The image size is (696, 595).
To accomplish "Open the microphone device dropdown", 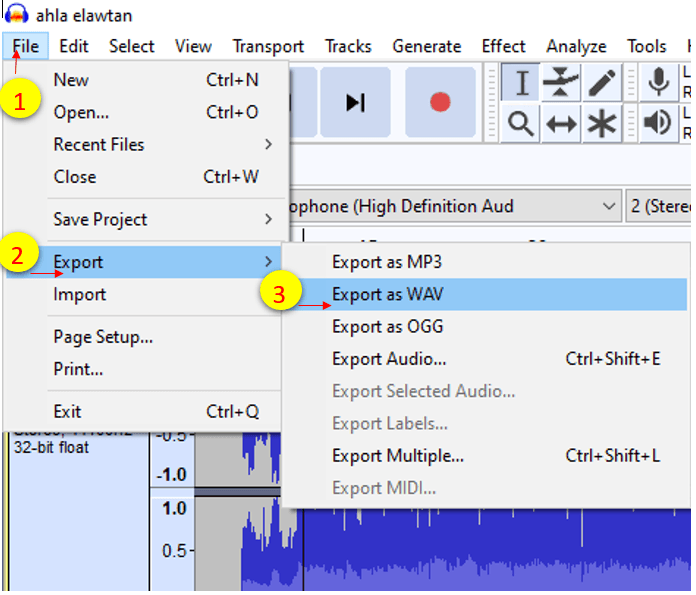I will click(x=454, y=206).
